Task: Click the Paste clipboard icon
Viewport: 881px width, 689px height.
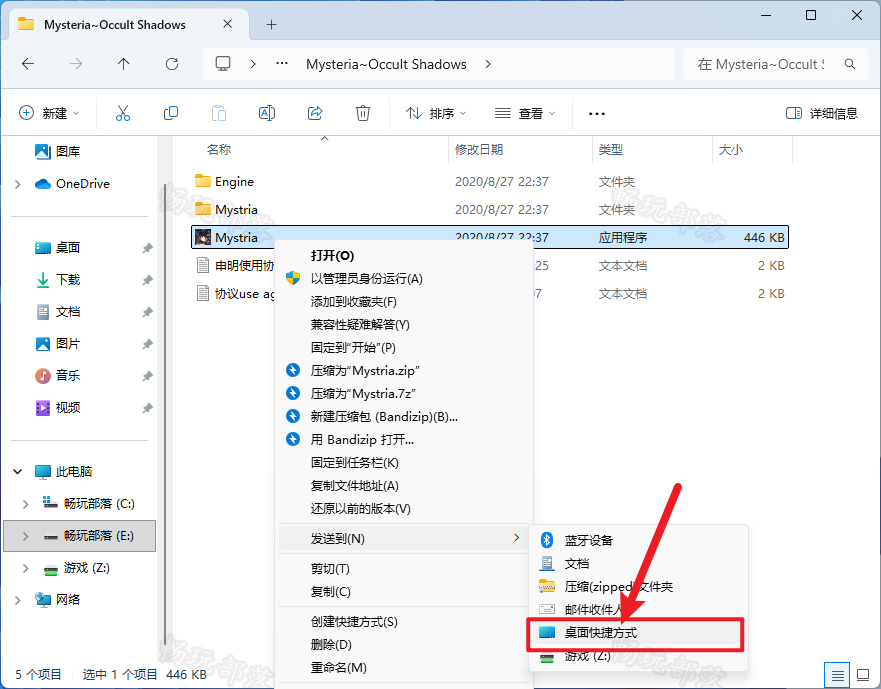Action: click(x=219, y=113)
